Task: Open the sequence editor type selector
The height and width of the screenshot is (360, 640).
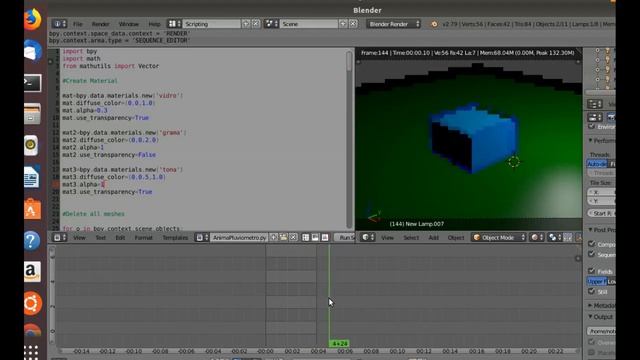Action: (58, 359)
